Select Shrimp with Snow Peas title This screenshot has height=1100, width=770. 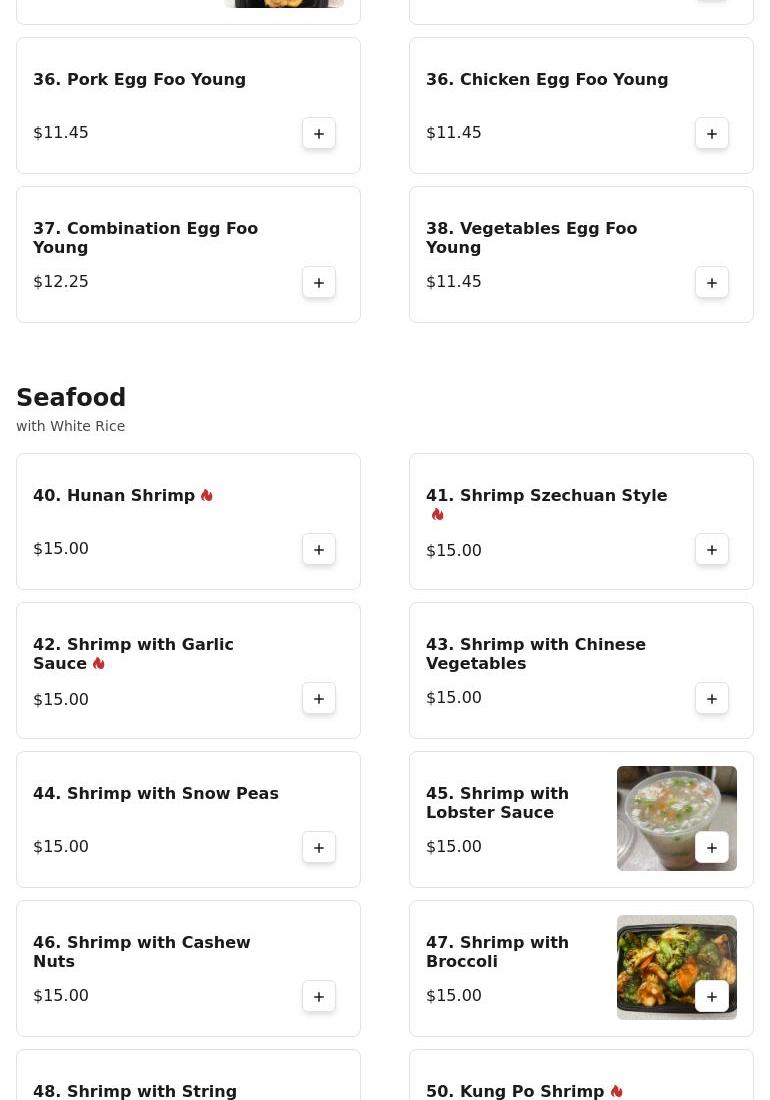[156, 794]
